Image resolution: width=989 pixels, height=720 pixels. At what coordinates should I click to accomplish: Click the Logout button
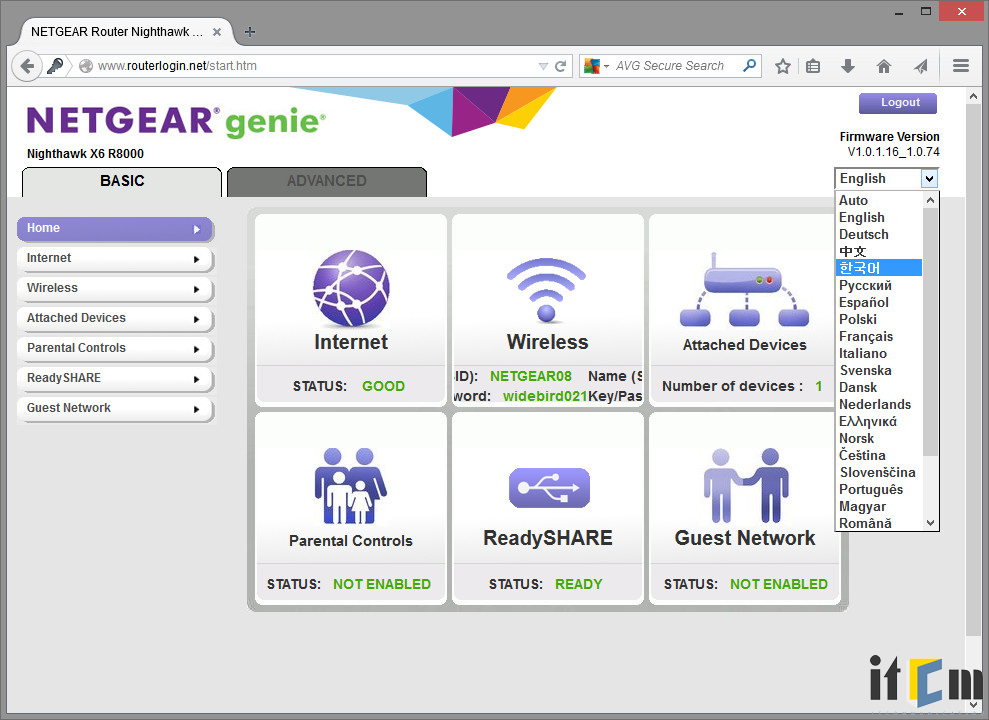898,103
